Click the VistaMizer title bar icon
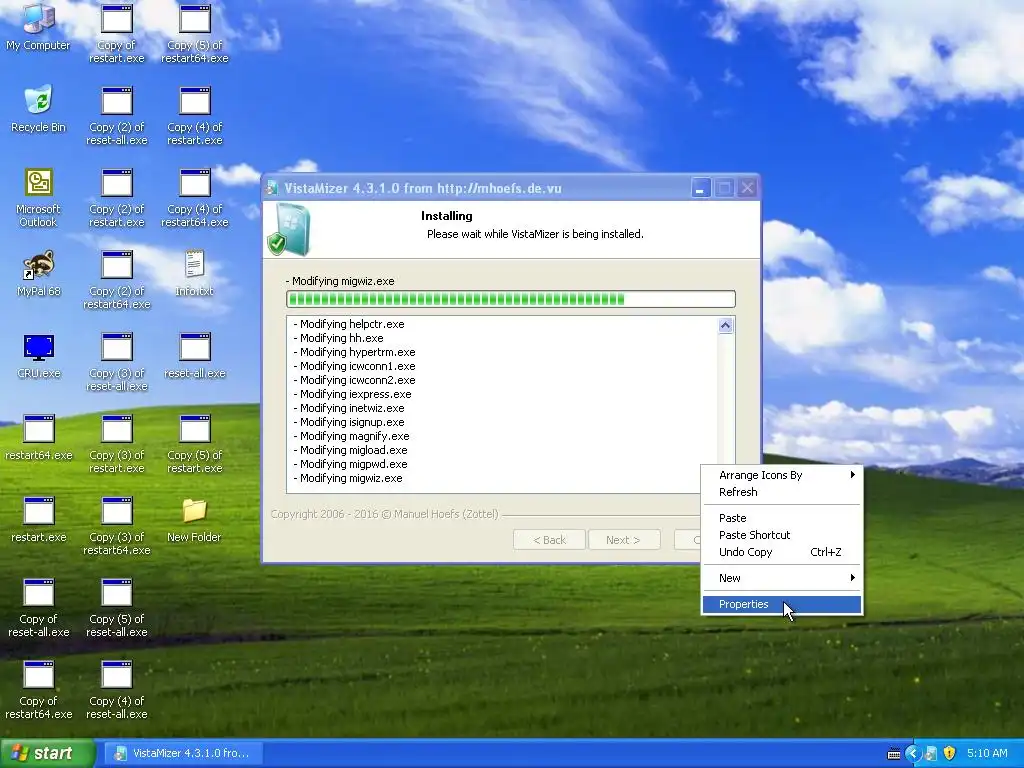 272,189
